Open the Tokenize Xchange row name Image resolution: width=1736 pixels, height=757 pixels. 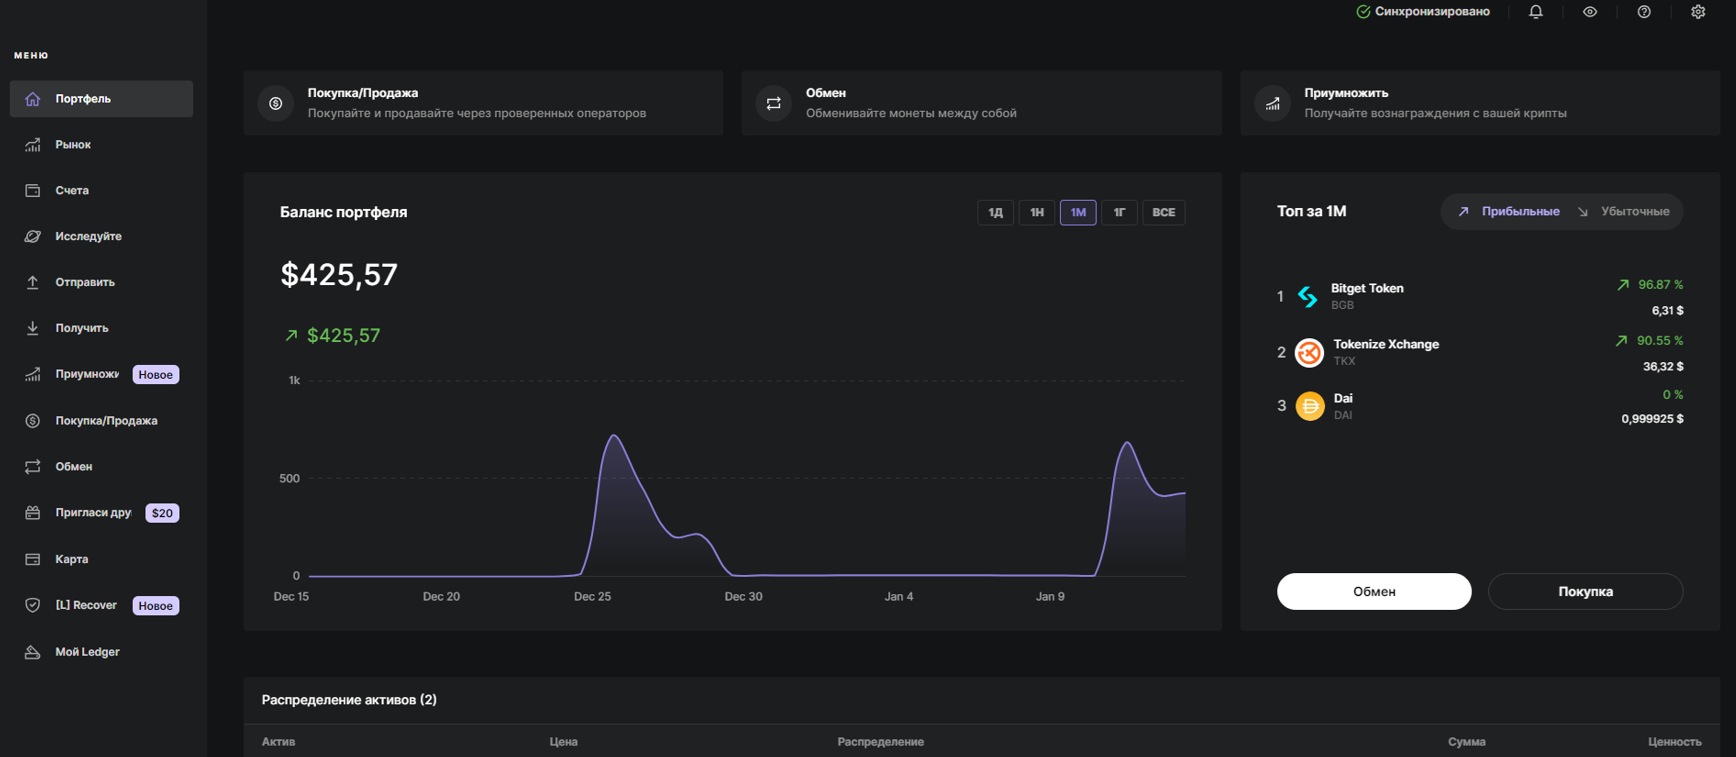[x=1386, y=344]
